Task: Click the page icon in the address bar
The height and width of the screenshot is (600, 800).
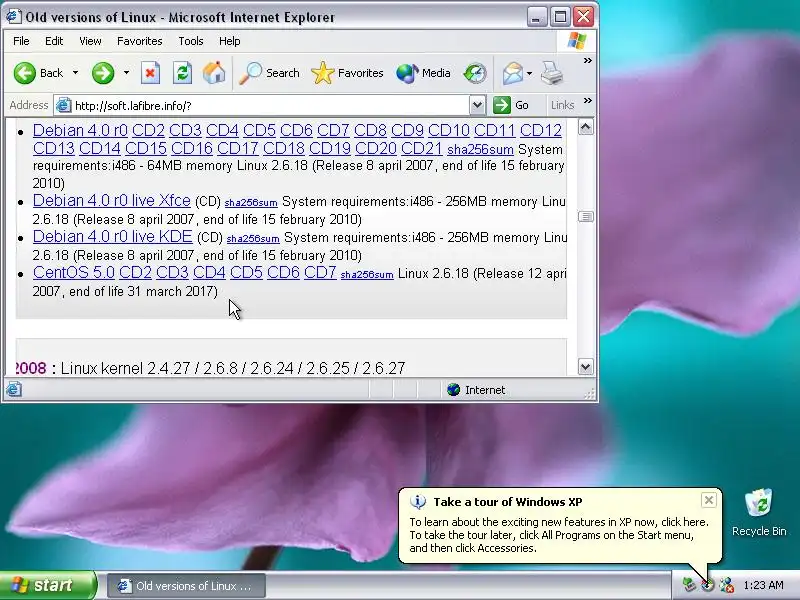Action: 63,106
